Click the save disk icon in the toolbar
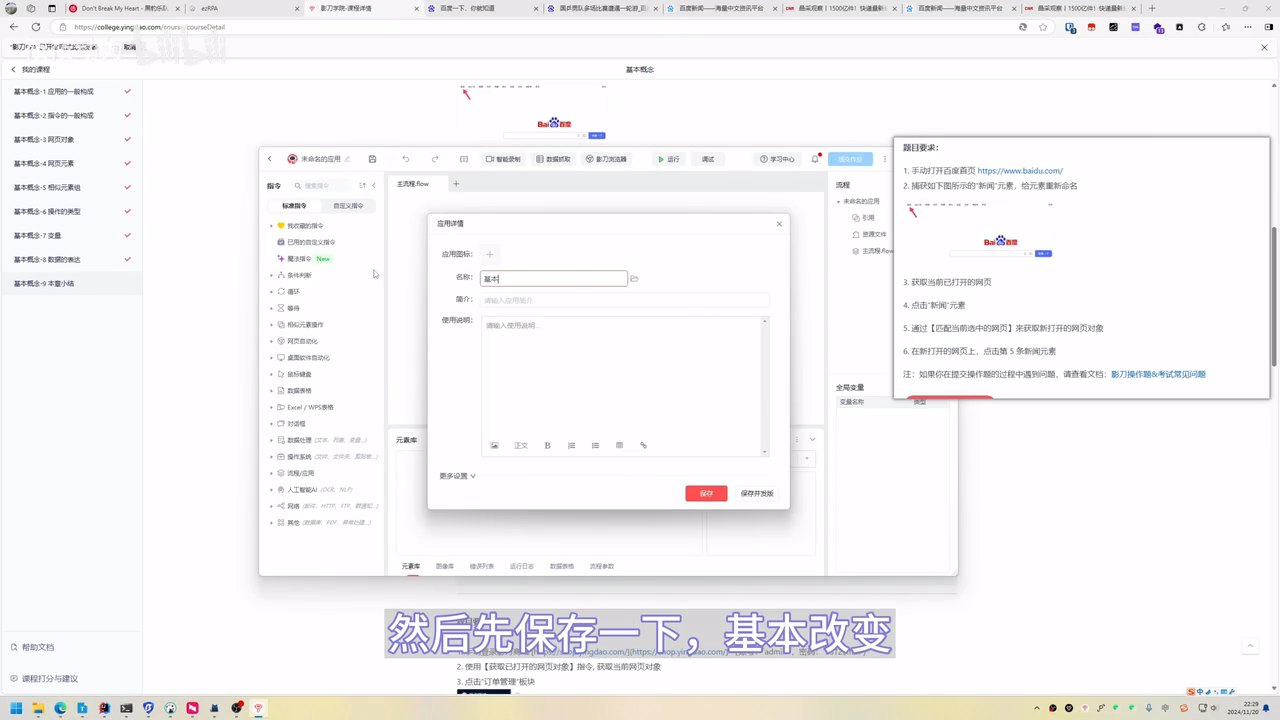Image resolution: width=1280 pixels, height=720 pixels. click(372, 159)
